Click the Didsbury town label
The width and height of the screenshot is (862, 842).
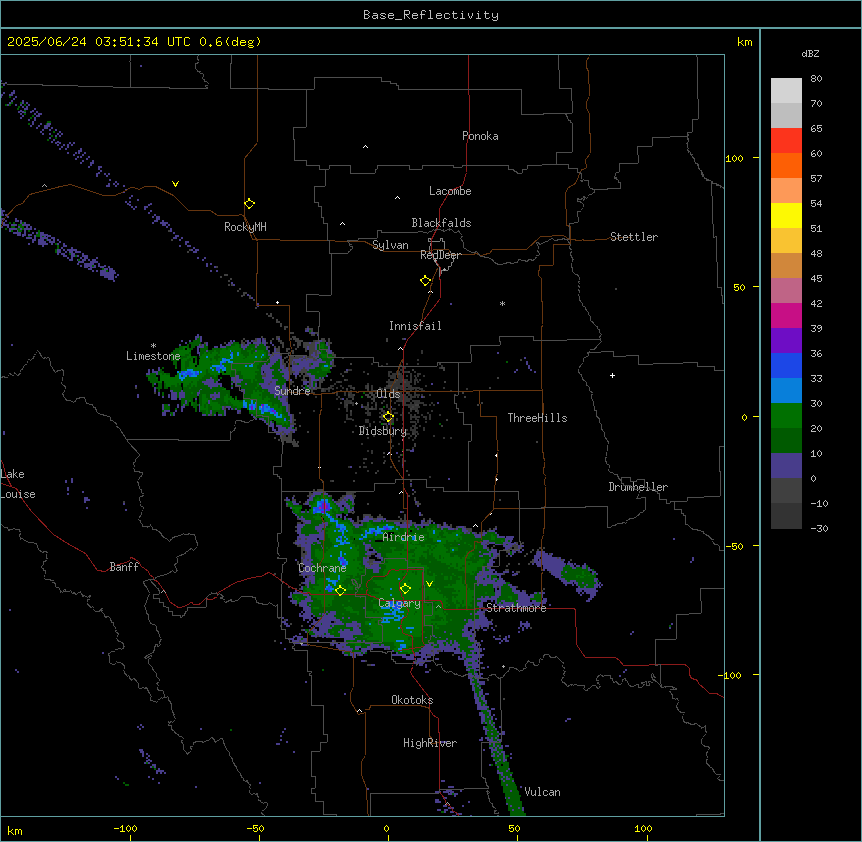[382, 431]
